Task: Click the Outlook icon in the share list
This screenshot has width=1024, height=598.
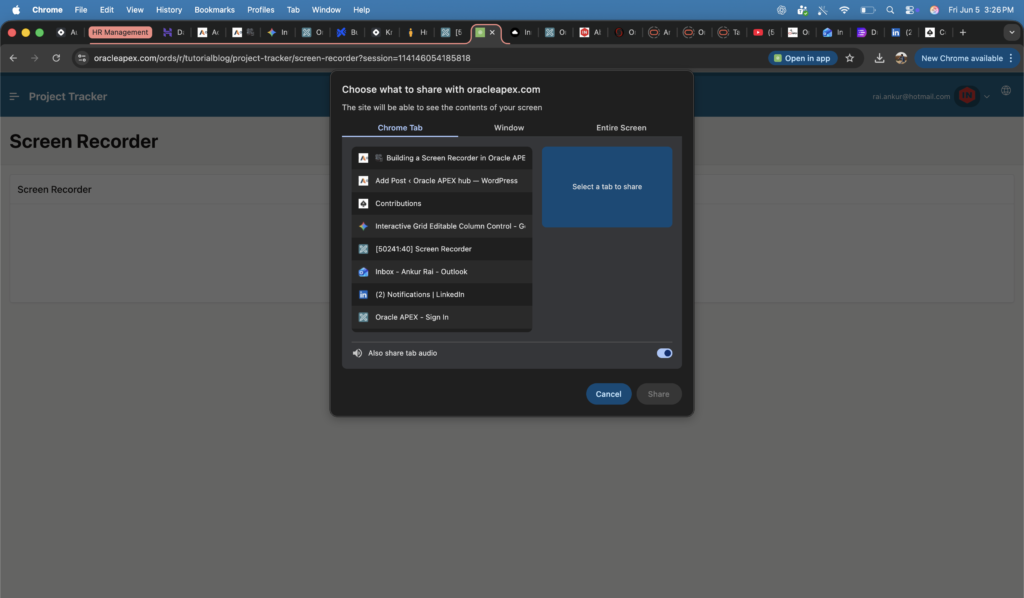Action: pos(363,272)
